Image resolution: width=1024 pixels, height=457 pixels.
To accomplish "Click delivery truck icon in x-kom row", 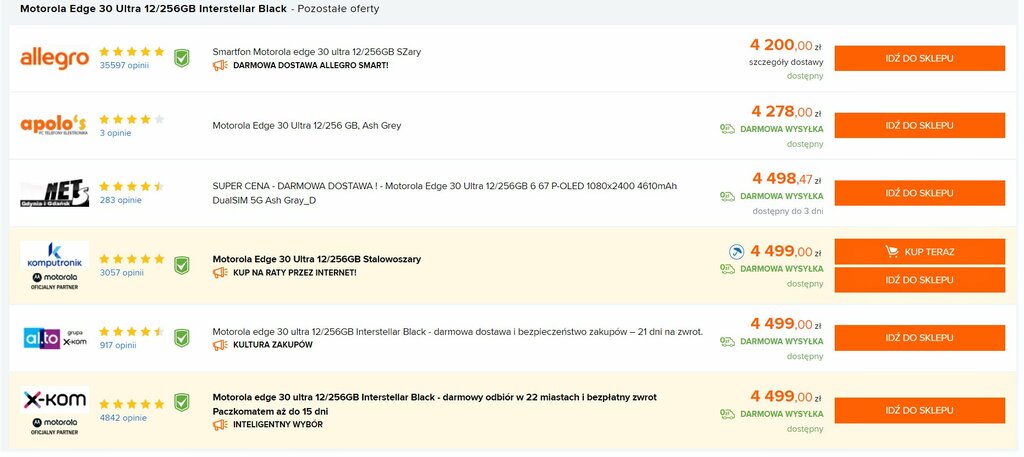I will click(x=728, y=414).
